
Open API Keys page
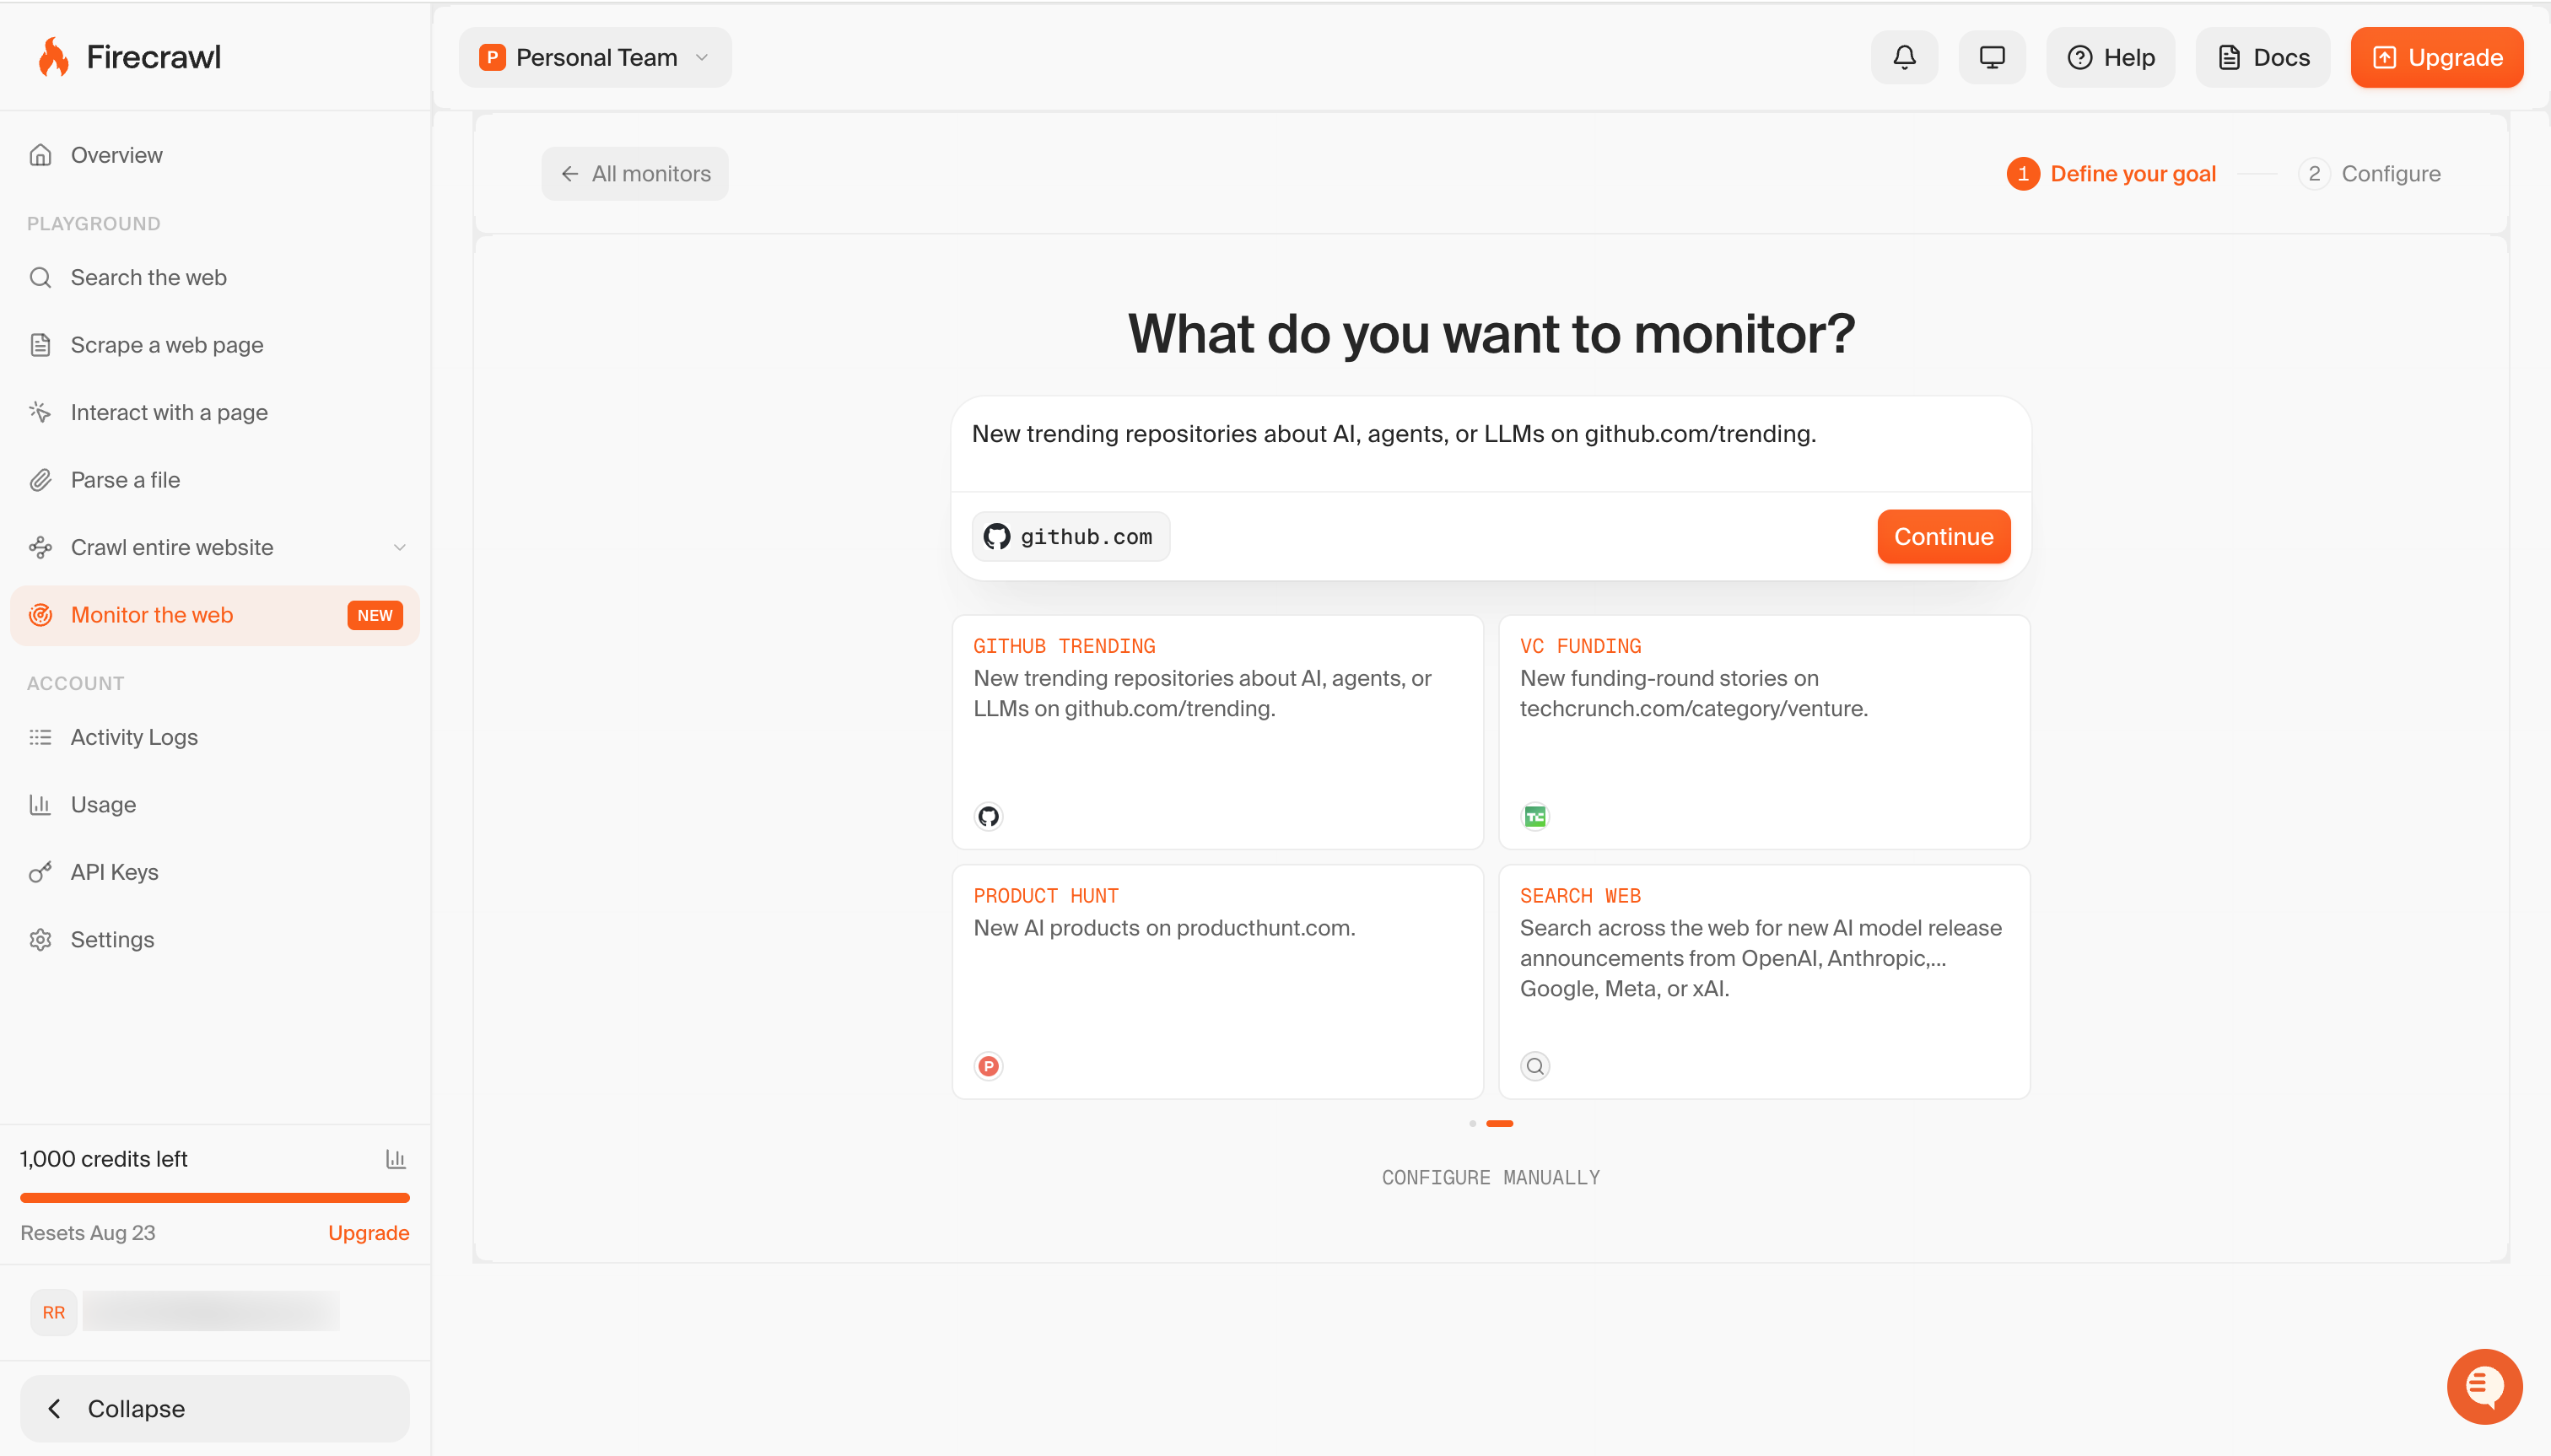point(215,872)
